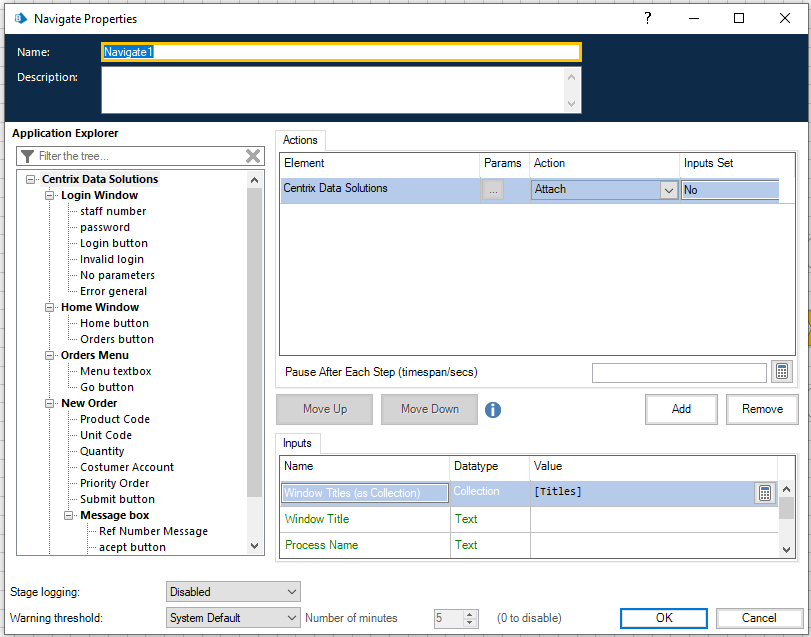Select the Login button tree element

pyautogui.click(x=113, y=243)
